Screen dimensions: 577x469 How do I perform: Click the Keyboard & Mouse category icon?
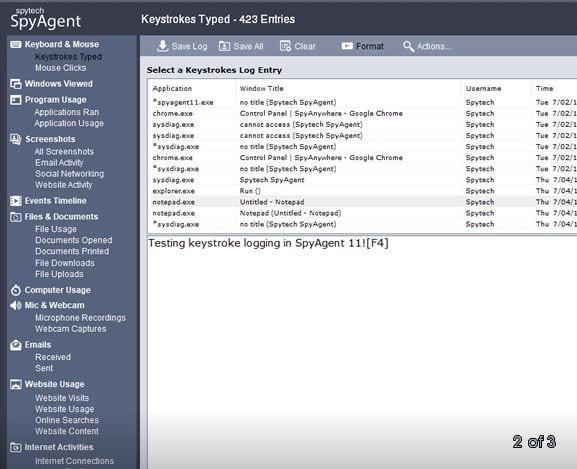click(x=16, y=45)
